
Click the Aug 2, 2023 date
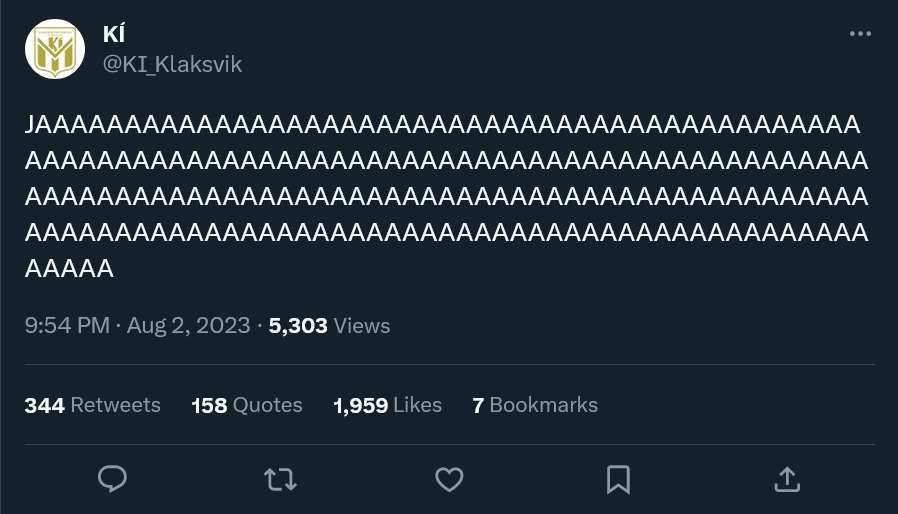point(188,325)
